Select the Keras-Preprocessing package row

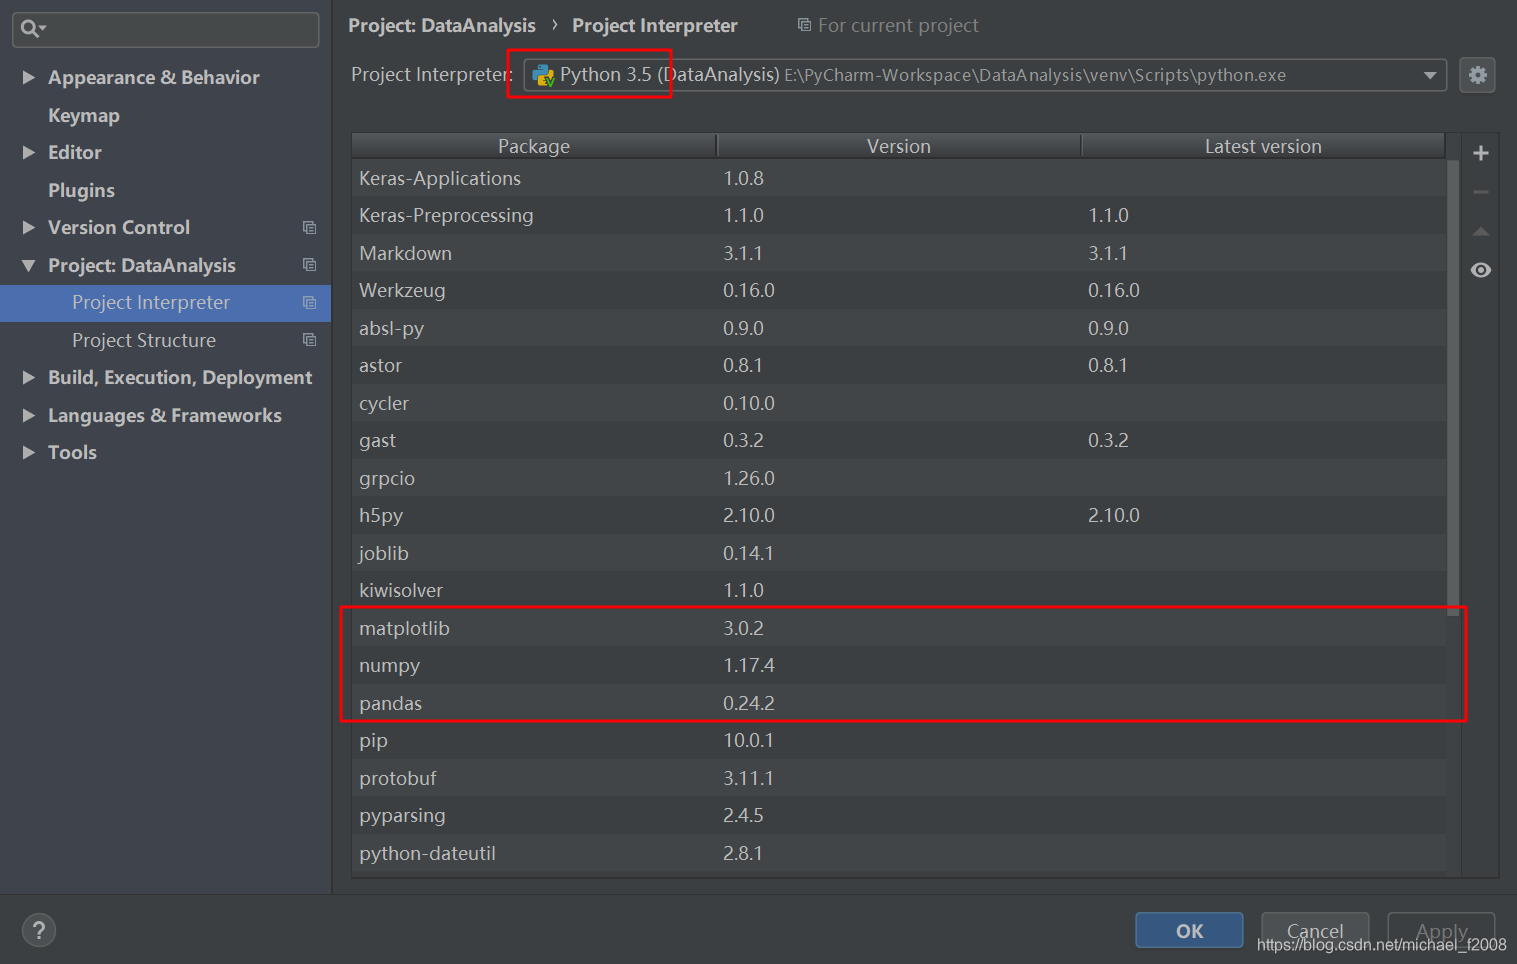[898, 215]
